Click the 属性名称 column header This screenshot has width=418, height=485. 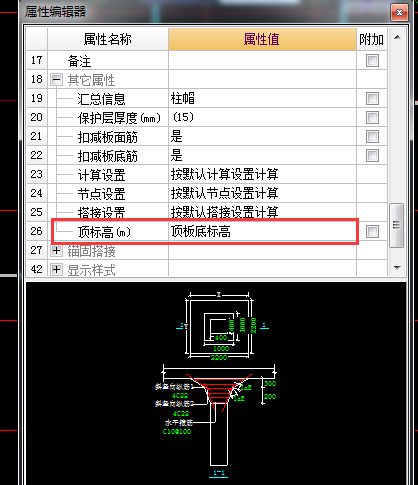tap(108, 39)
